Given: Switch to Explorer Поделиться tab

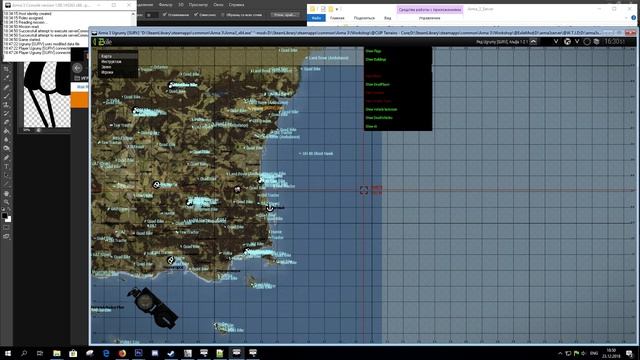Looking at the screenshot, I should [364, 18].
